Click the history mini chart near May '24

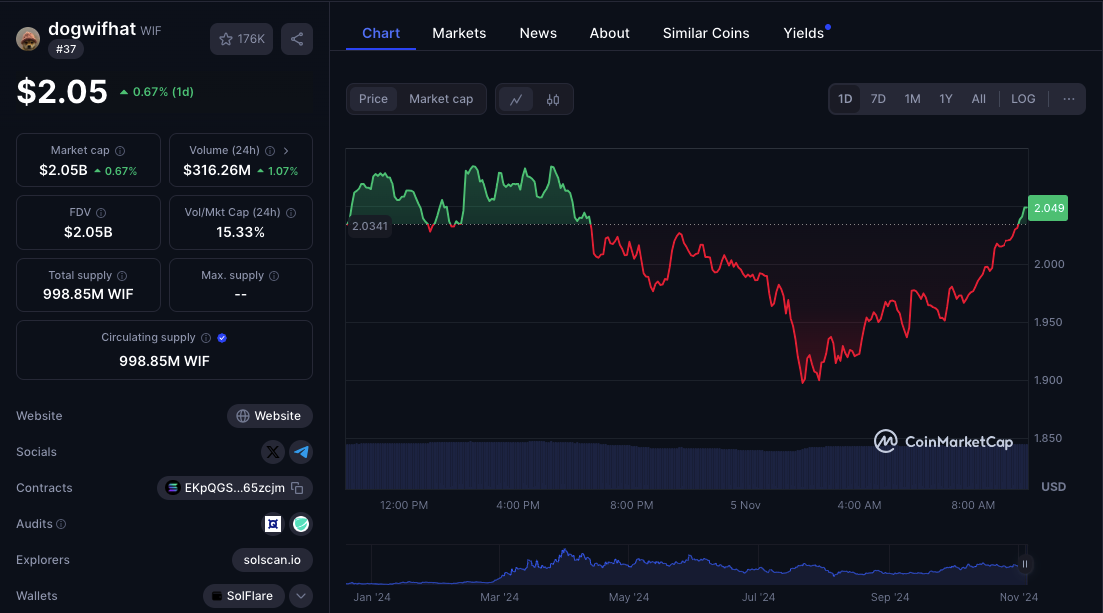pos(629,564)
